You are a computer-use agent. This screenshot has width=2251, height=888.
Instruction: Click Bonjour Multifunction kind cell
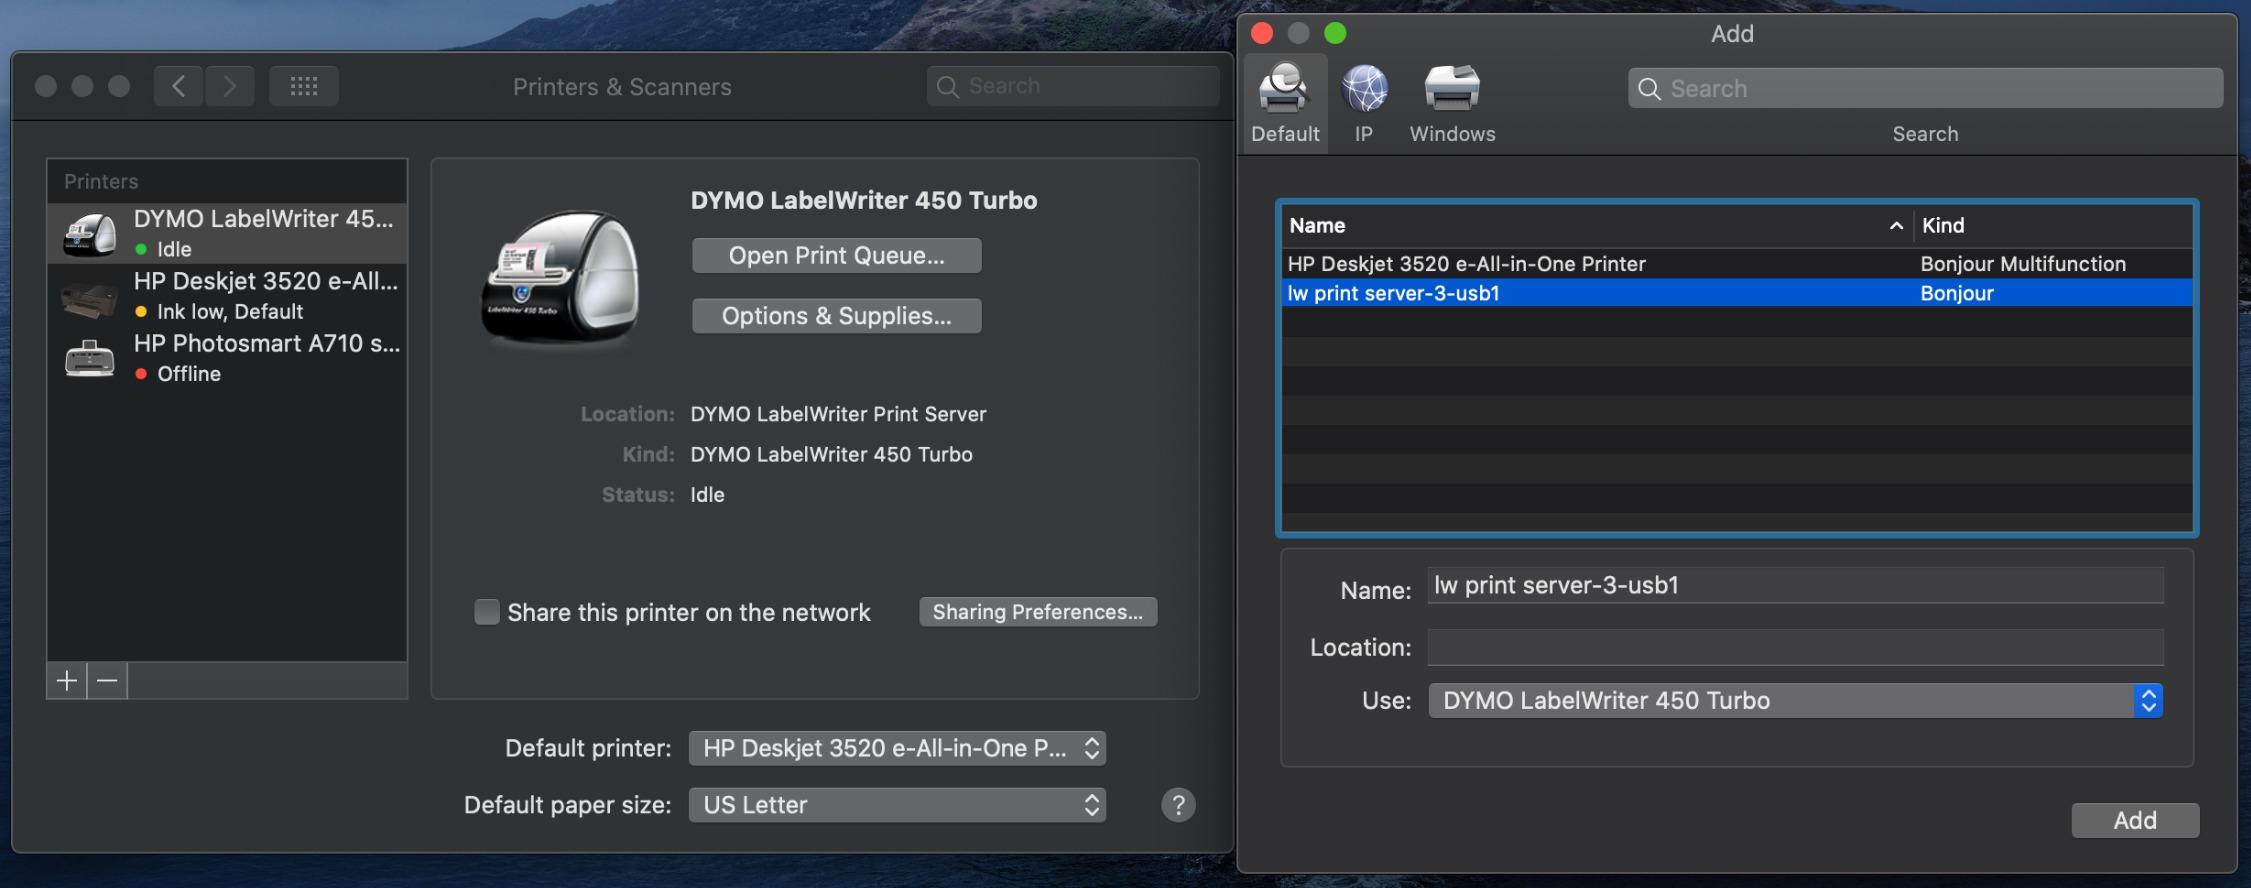click(x=2022, y=264)
